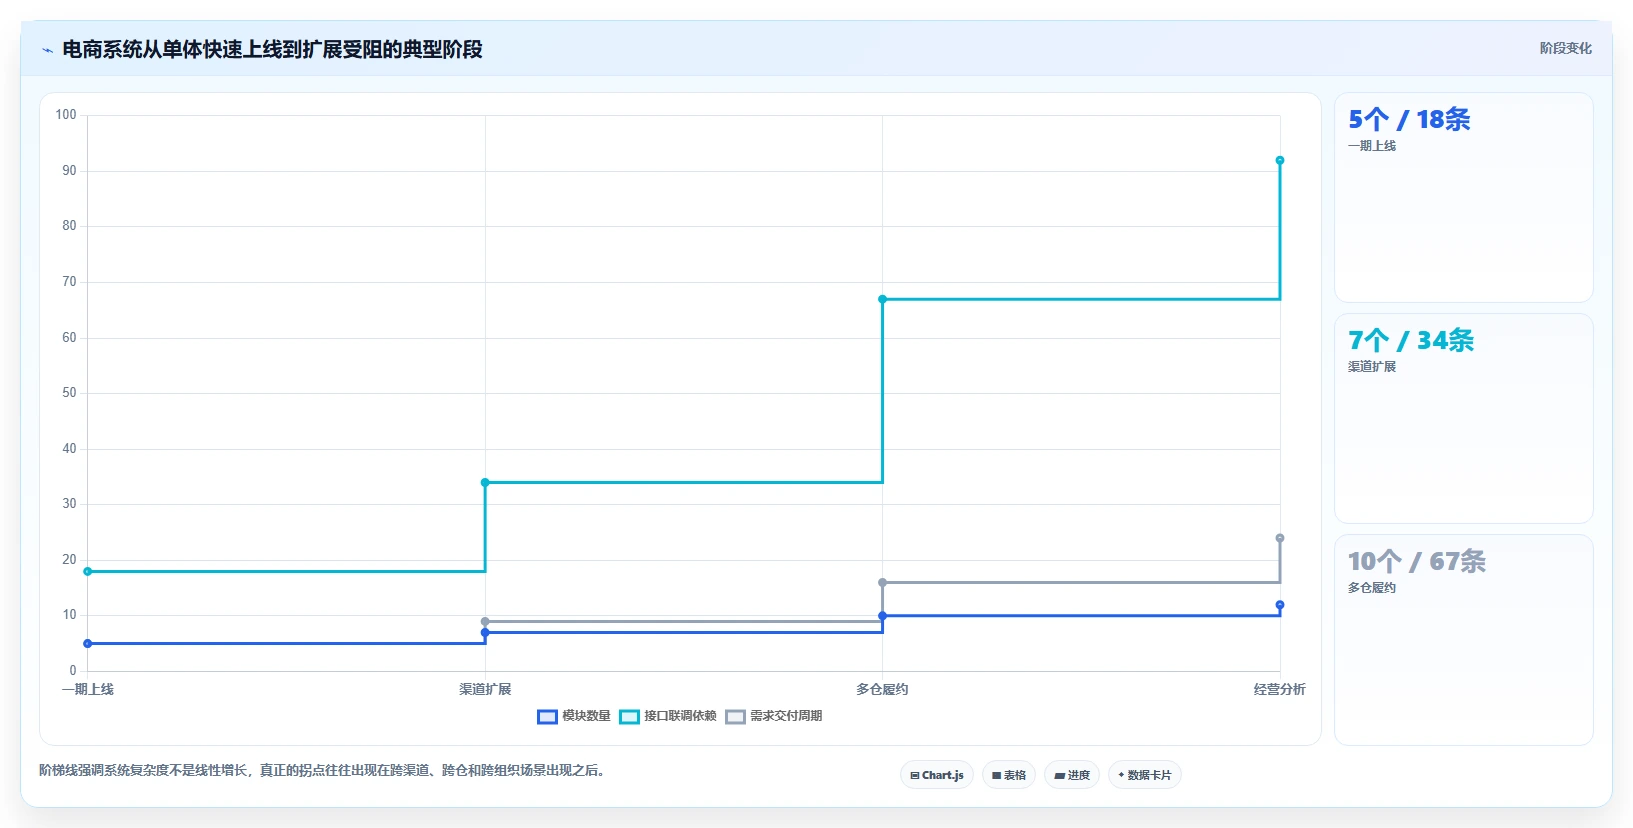
Task: Click the Chart.js tag chip
Action: click(937, 775)
